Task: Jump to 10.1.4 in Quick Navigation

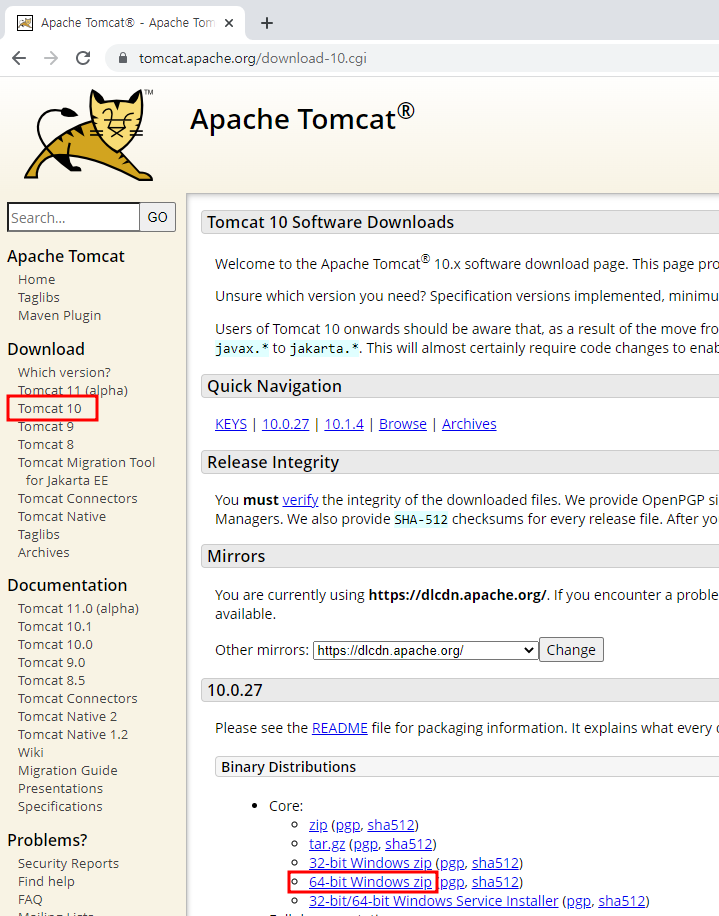Action: [x=344, y=424]
